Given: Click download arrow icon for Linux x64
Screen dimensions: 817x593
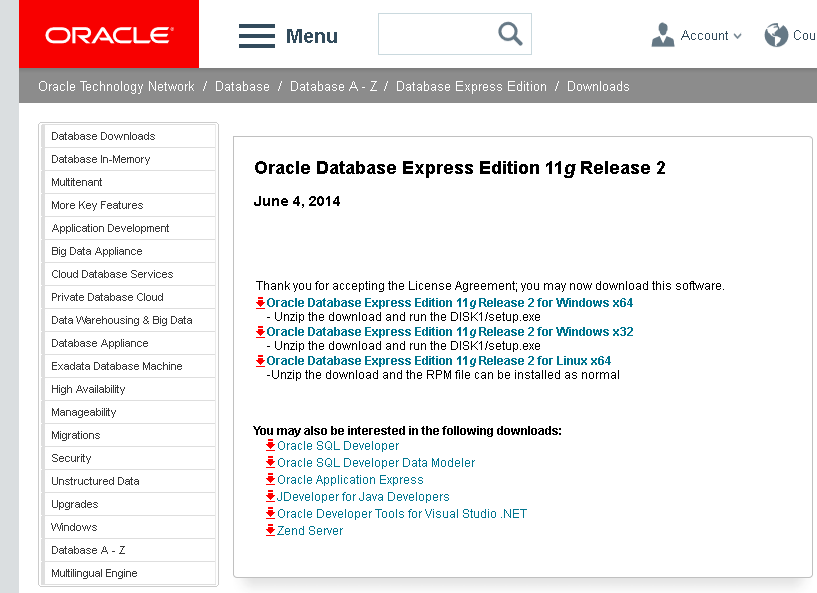Looking at the screenshot, I should click(x=261, y=361).
